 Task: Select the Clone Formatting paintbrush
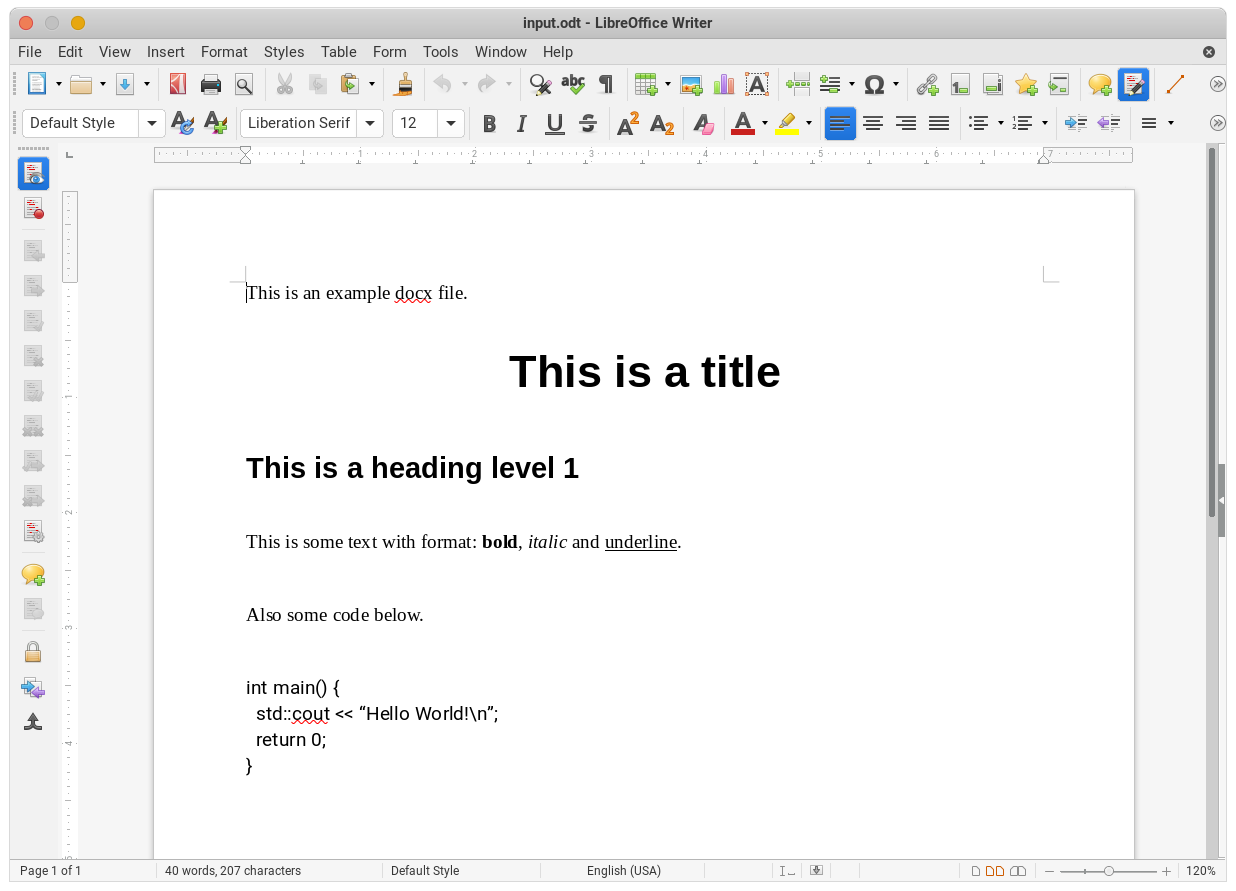[x=404, y=84]
